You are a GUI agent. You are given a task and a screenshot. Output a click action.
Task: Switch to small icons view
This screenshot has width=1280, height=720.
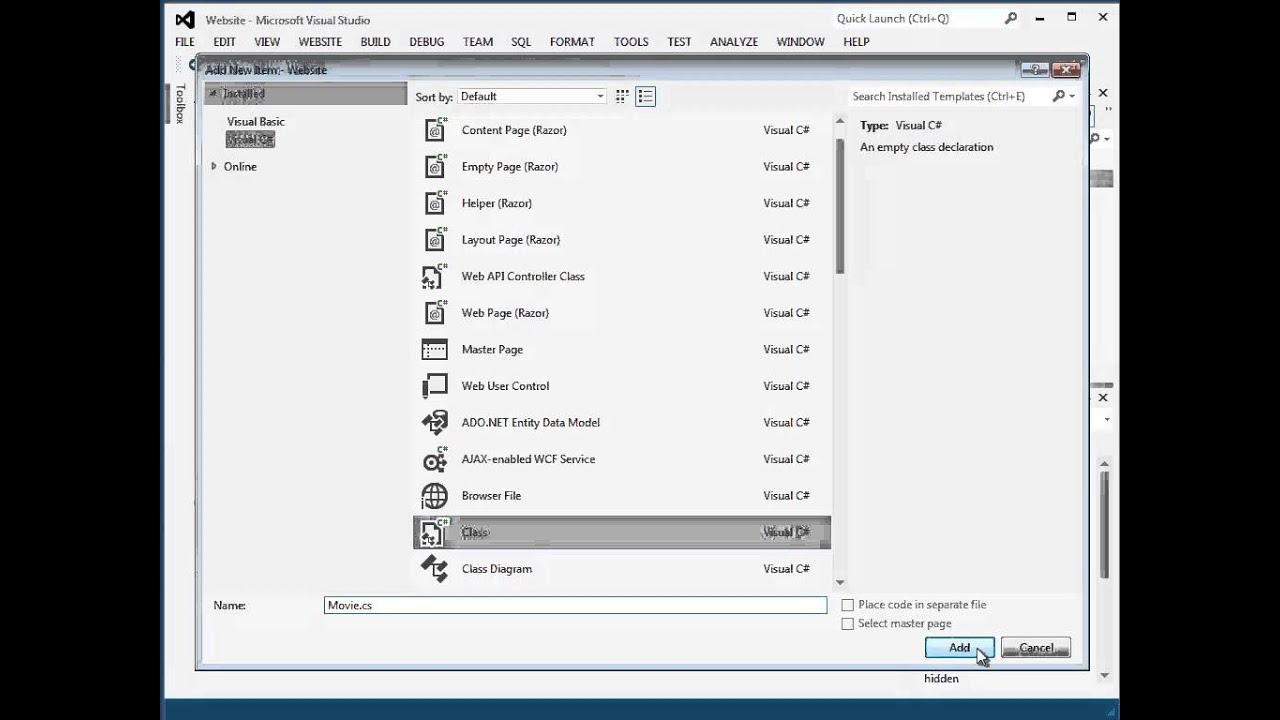(x=622, y=96)
